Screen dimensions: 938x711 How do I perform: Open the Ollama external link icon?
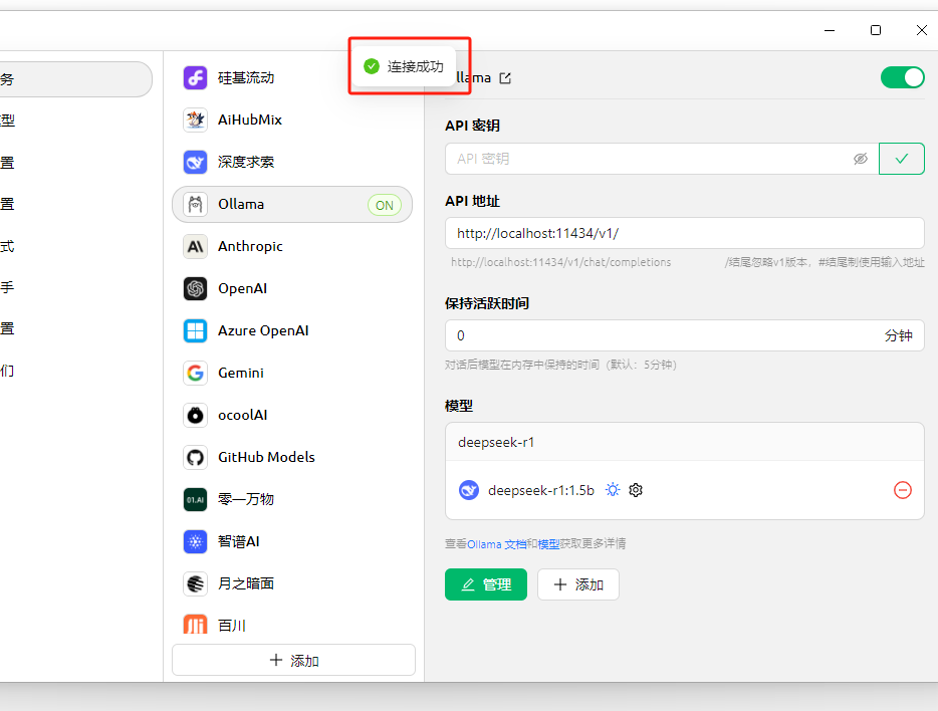505,78
